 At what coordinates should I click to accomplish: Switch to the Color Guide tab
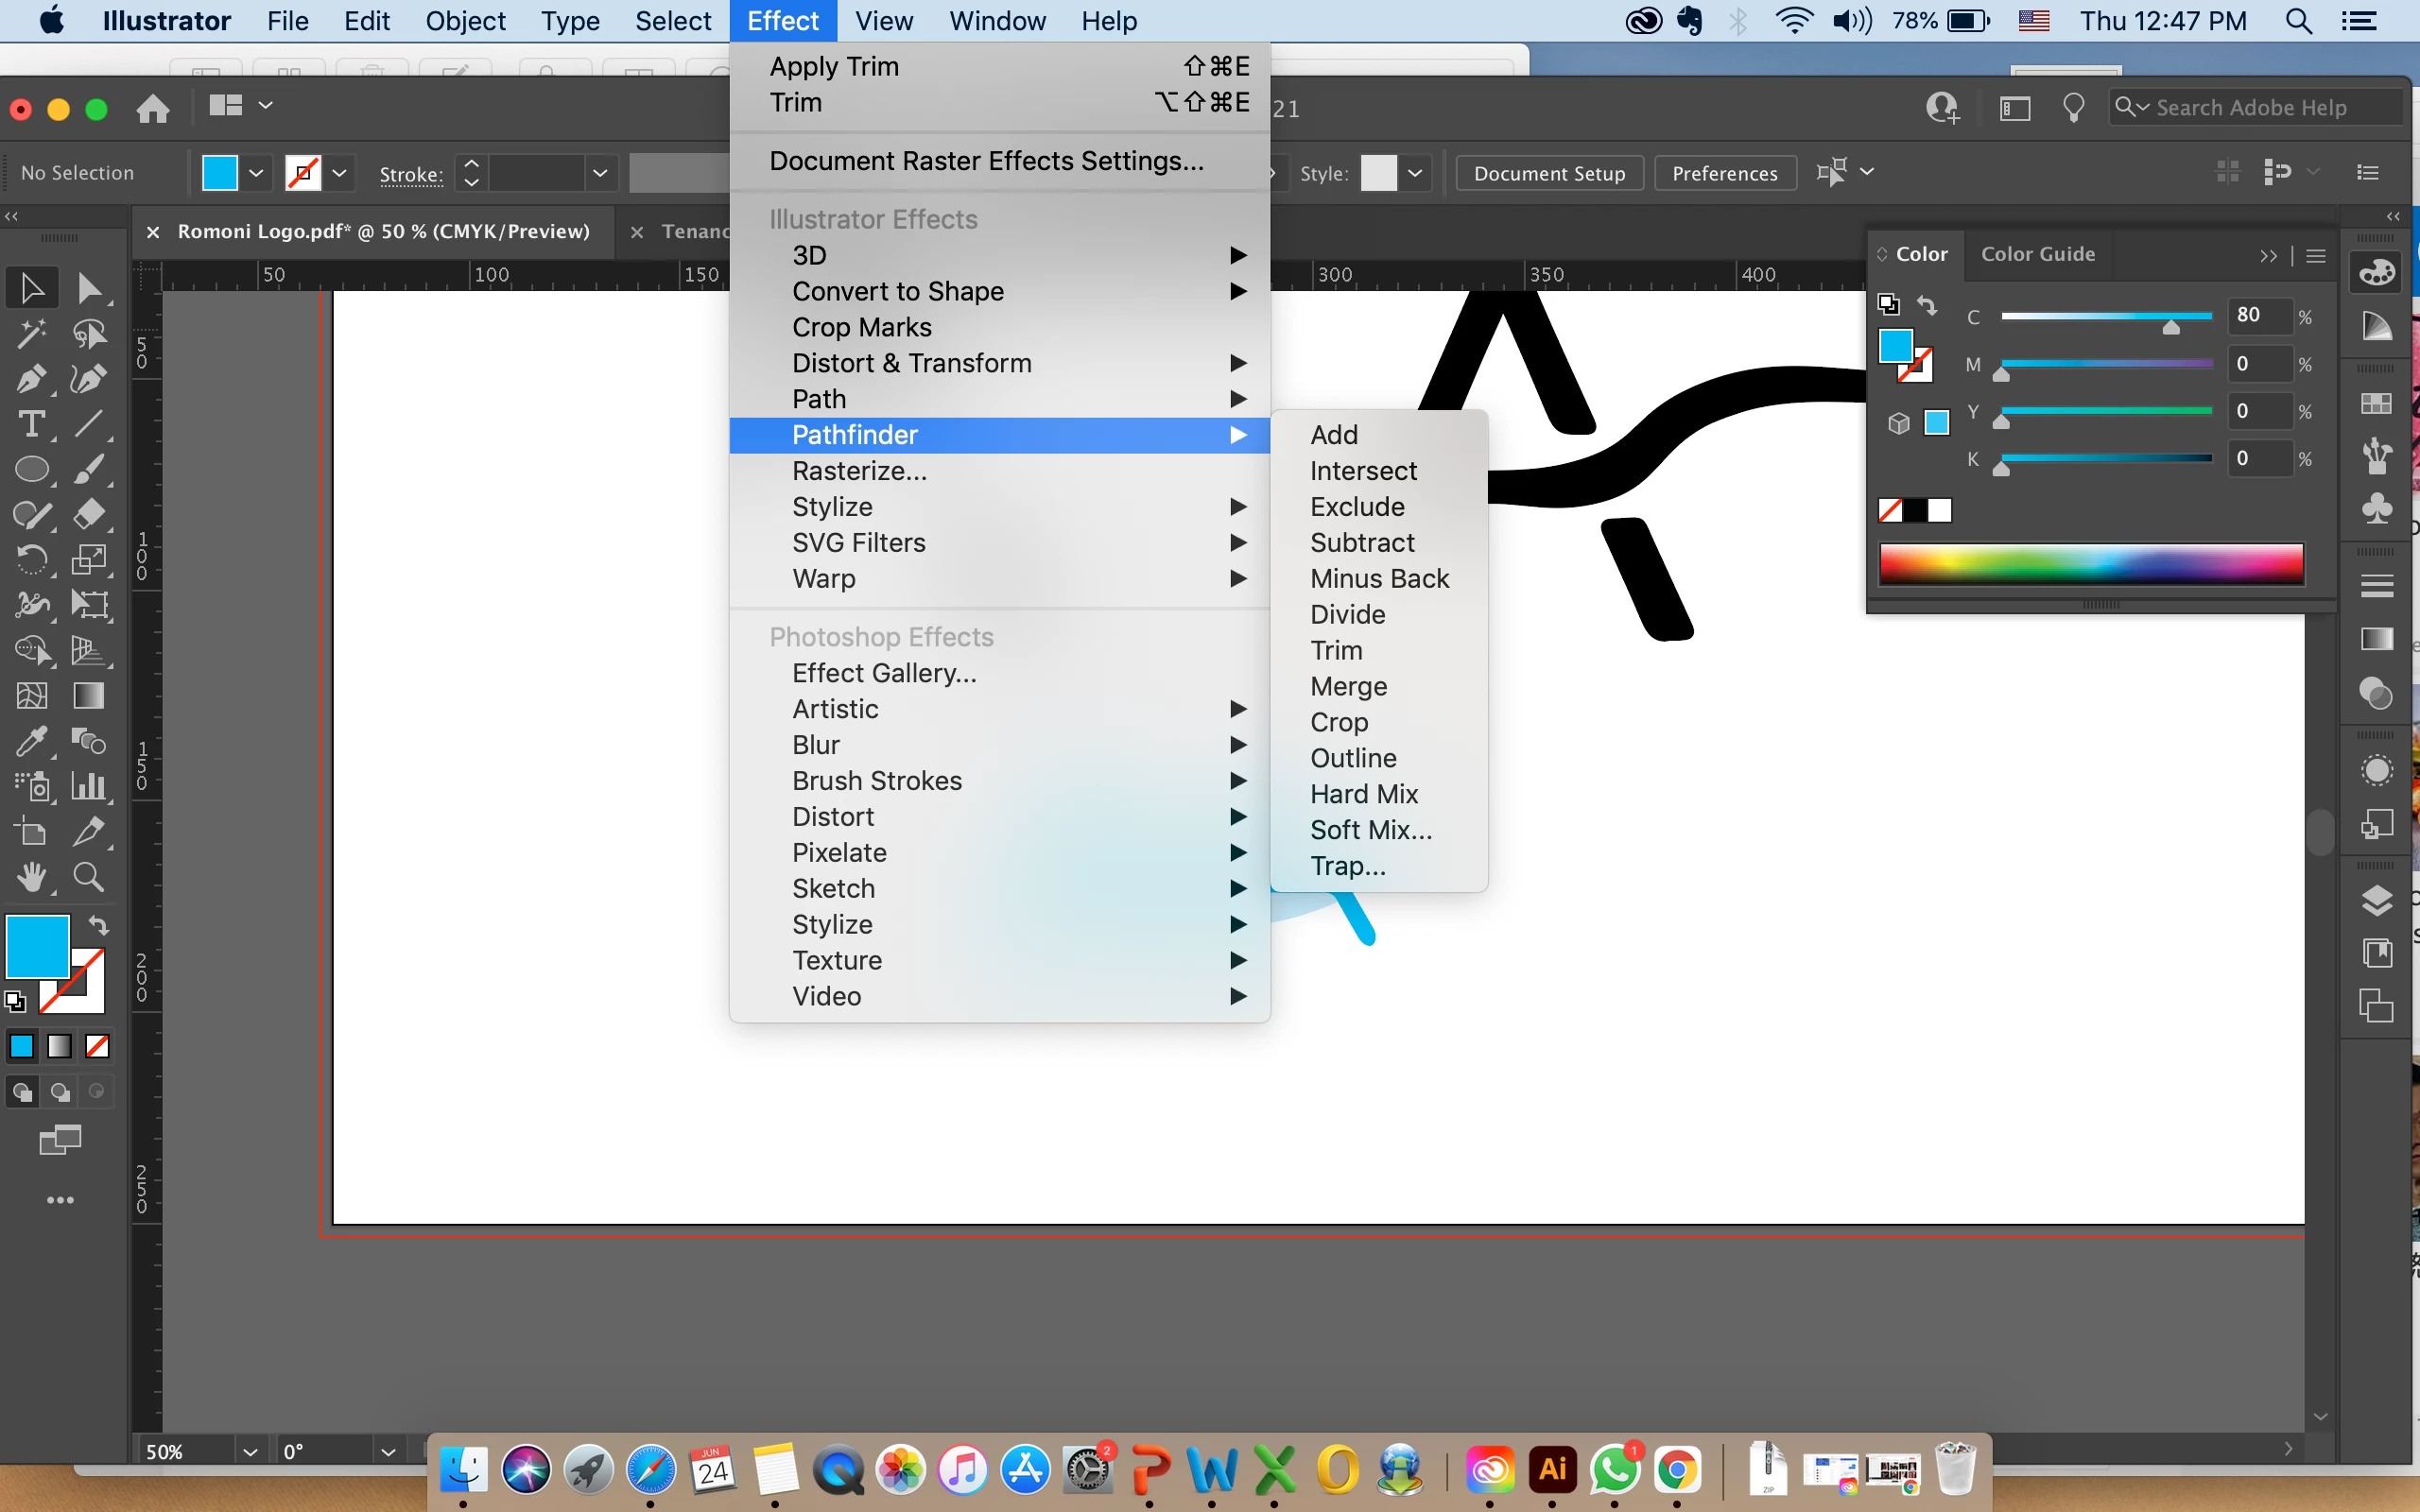2037,254
